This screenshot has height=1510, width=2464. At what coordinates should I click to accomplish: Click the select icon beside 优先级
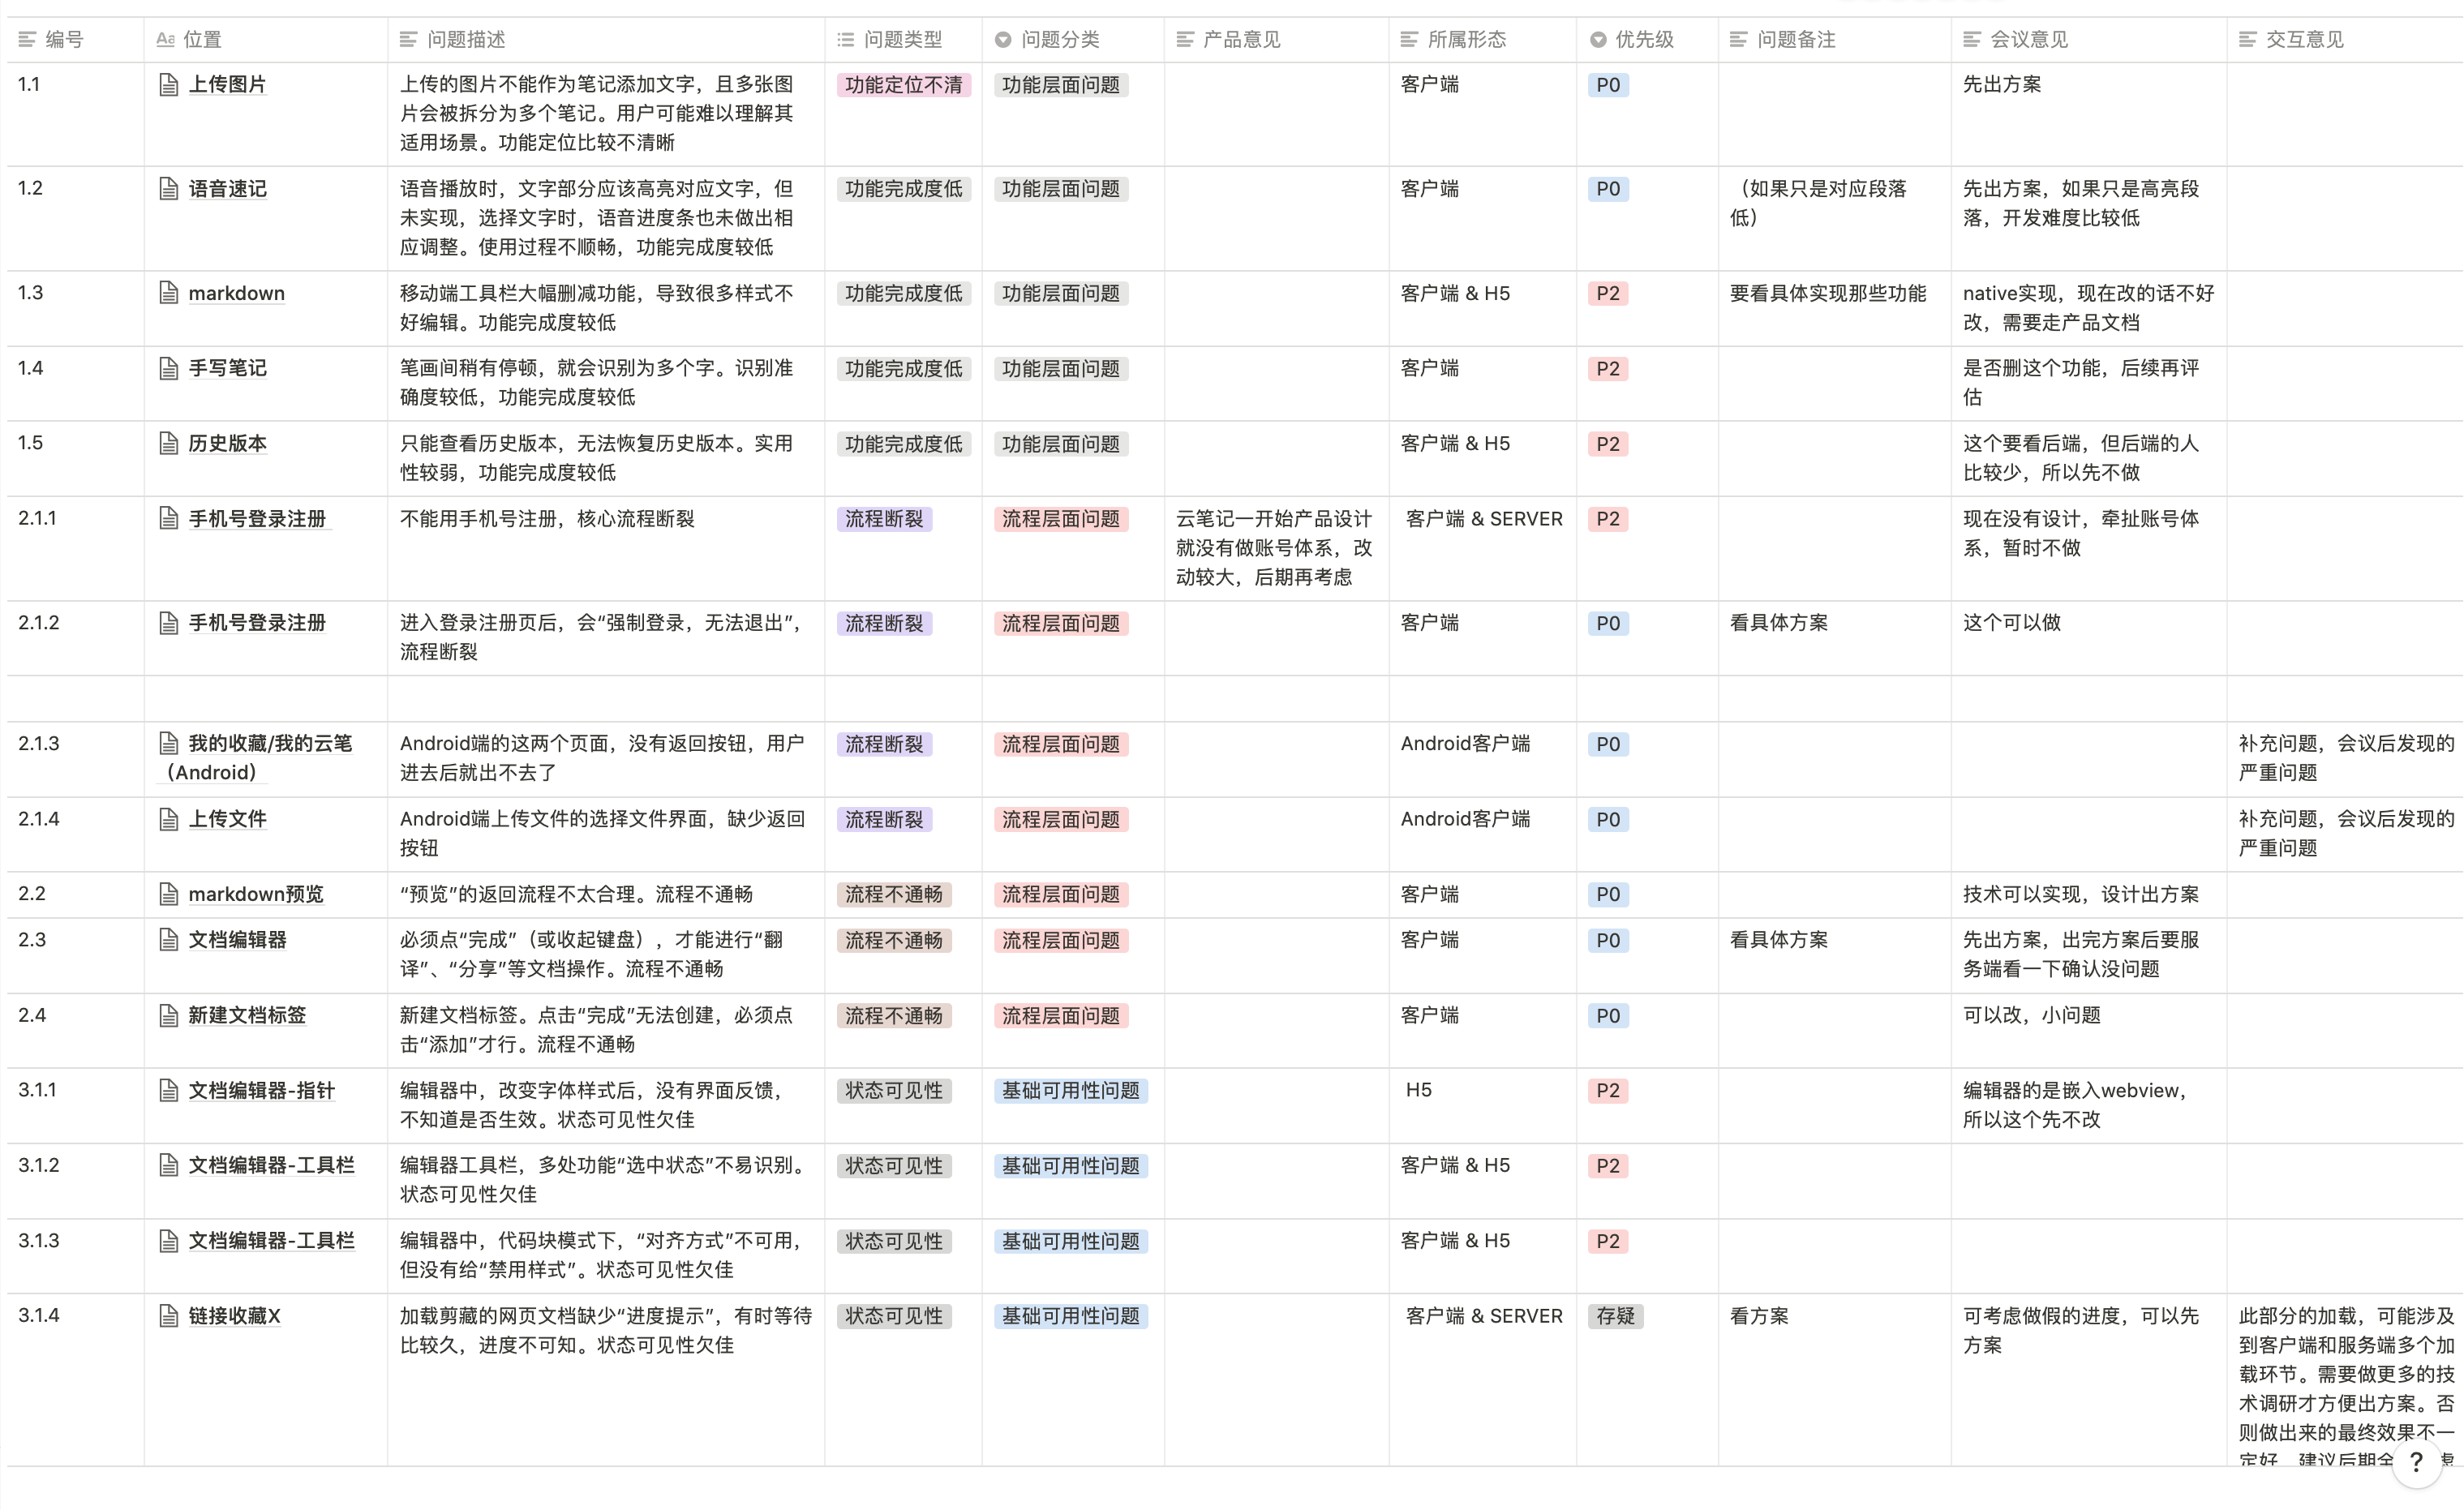[1598, 39]
